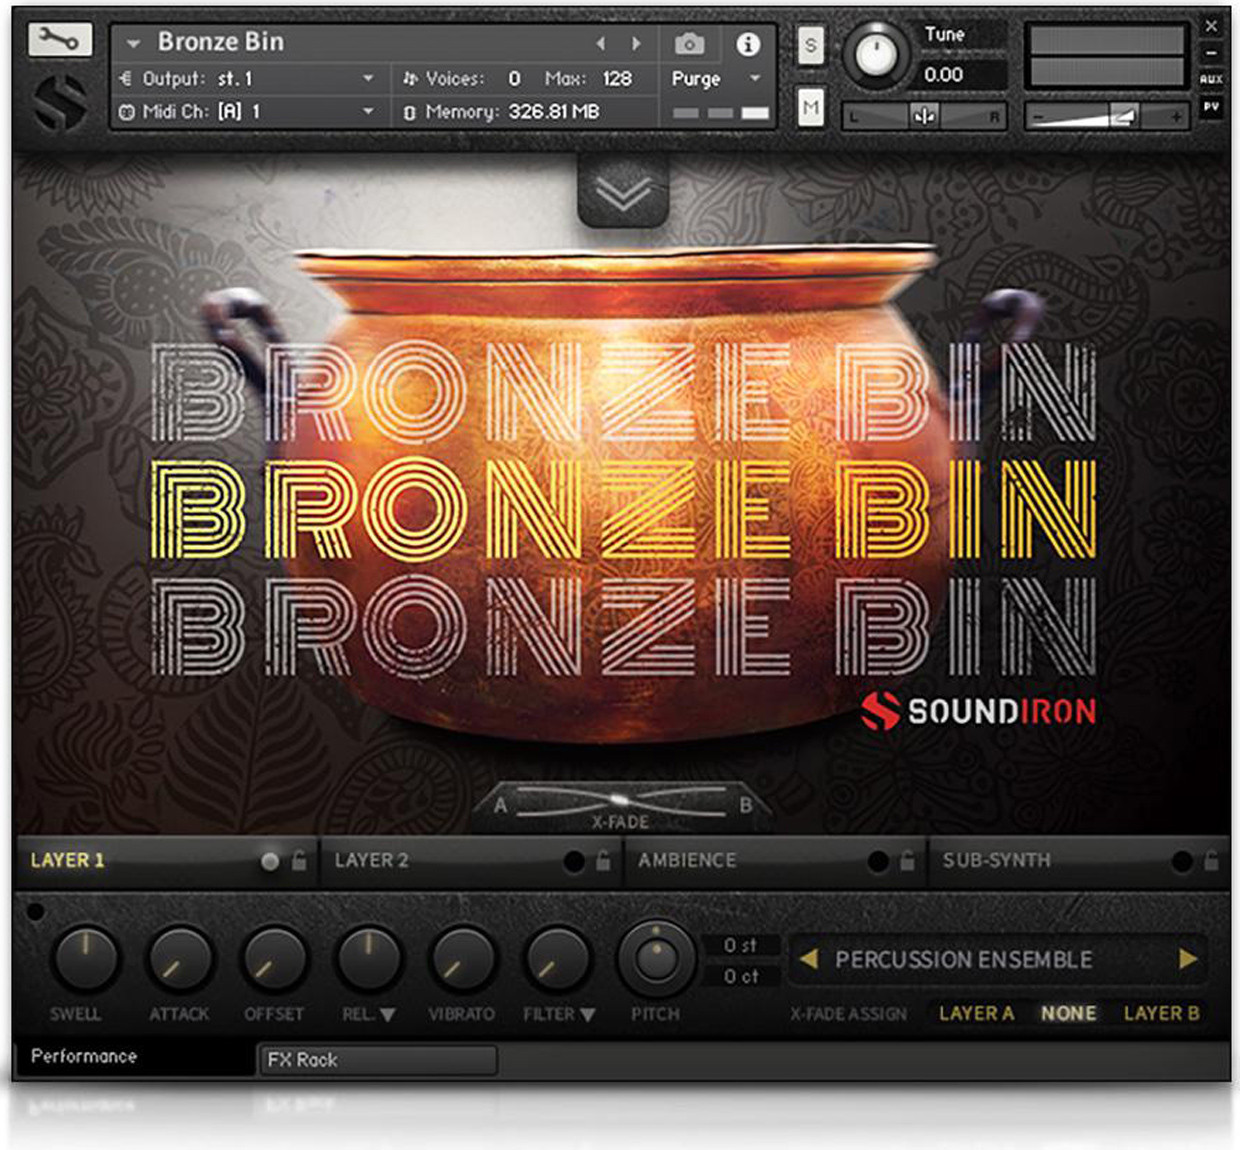Toggle the LAYER 1 lock icon
This screenshot has width=1240, height=1150.
pyautogui.click(x=299, y=860)
